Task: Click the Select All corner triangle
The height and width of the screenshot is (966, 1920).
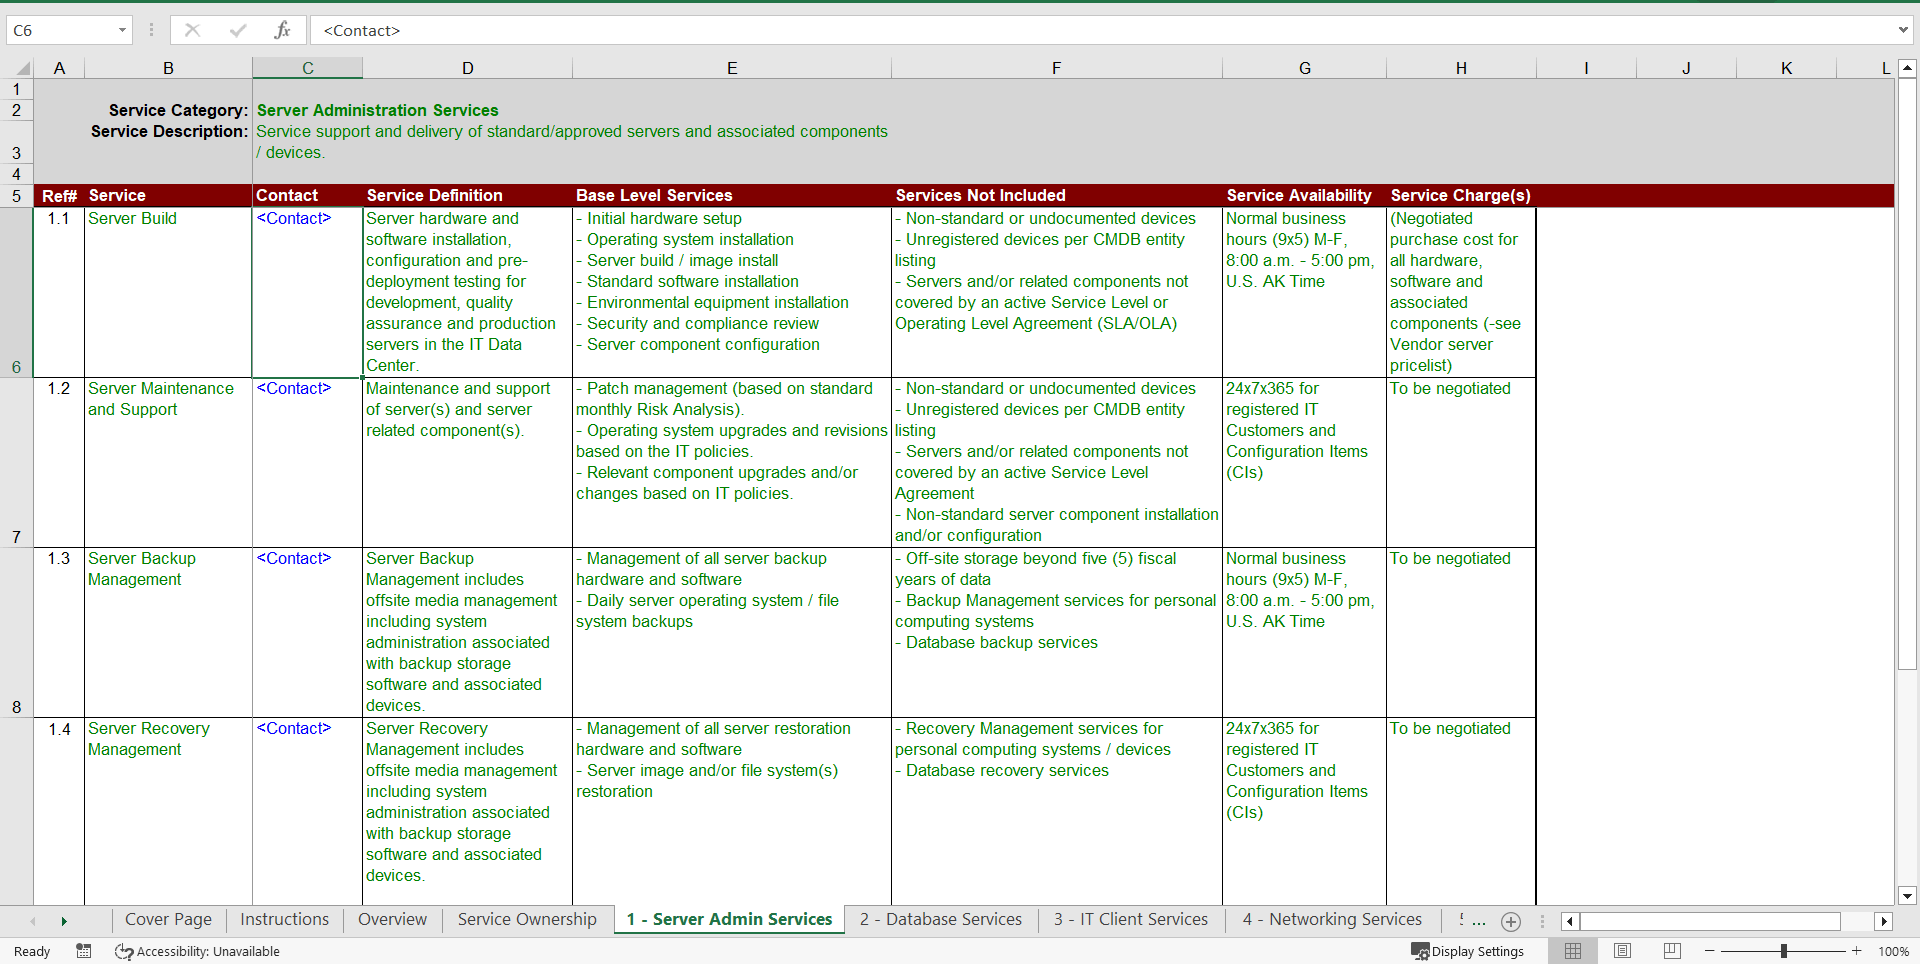Action: coord(22,68)
